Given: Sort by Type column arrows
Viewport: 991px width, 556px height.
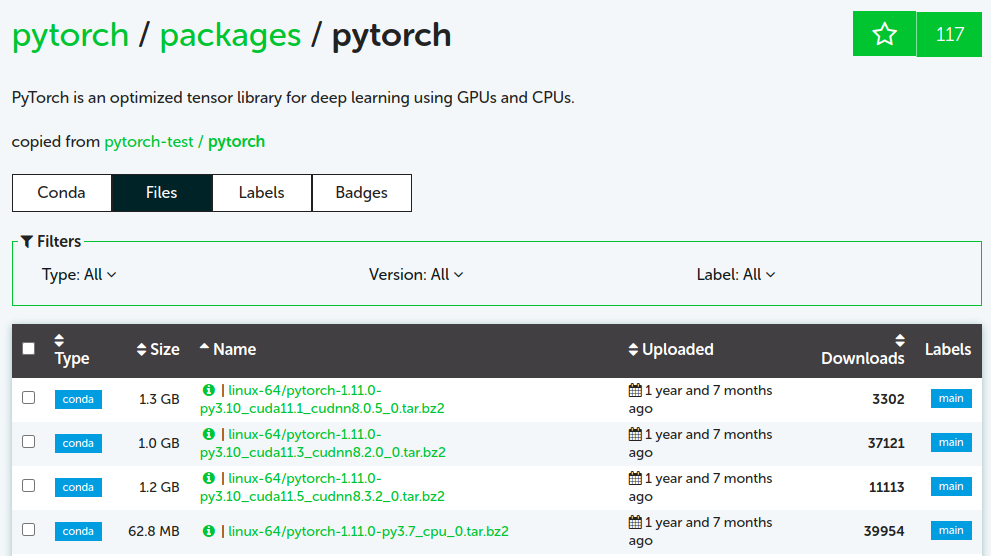Looking at the screenshot, I should tap(59, 341).
